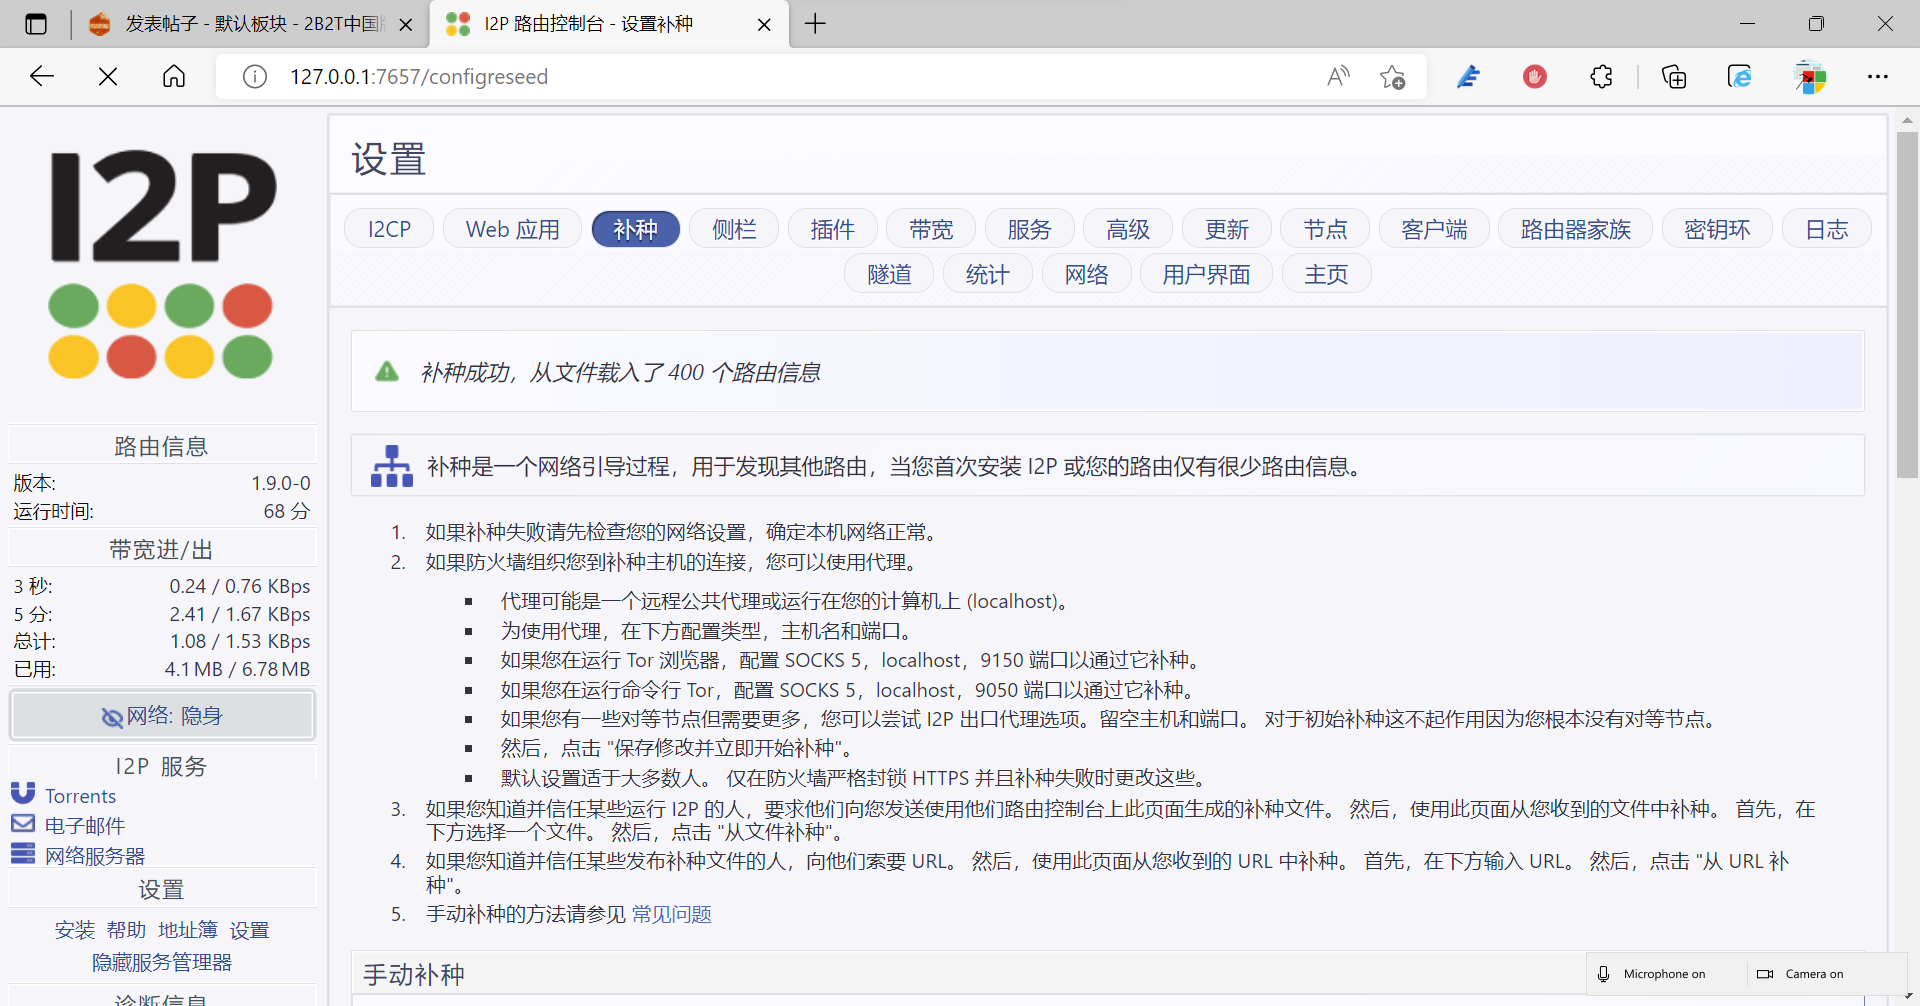This screenshot has width=1920, height=1006.
Task: Open browser profile avatar icon
Action: (x=1810, y=76)
